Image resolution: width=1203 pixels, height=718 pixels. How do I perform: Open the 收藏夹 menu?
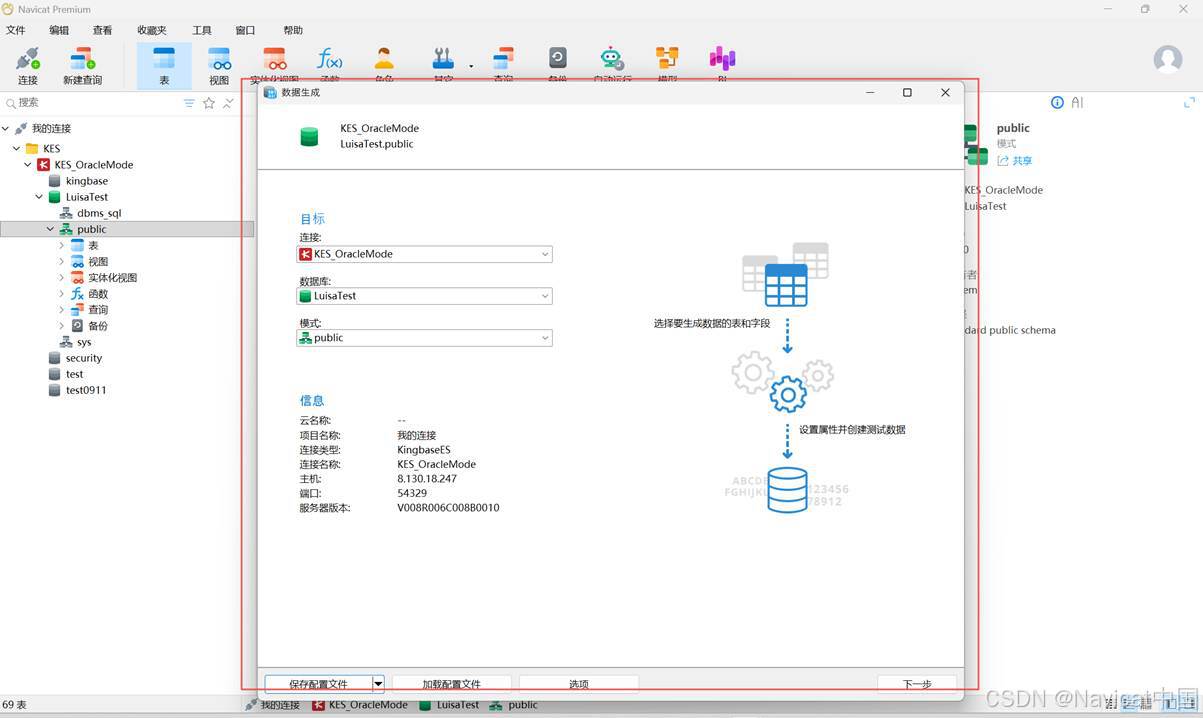152,30
